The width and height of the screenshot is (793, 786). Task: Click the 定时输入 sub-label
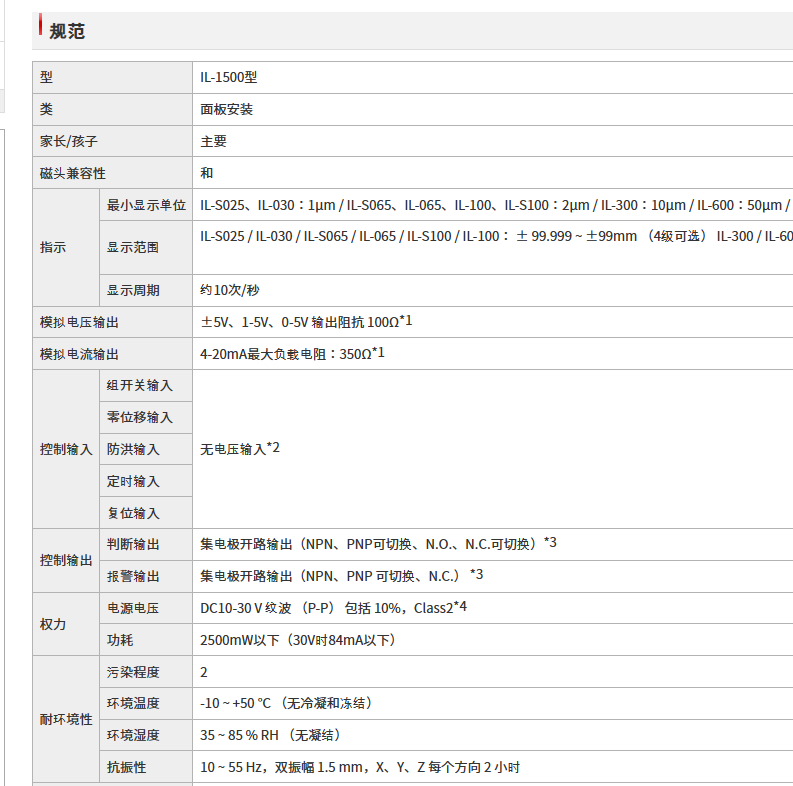click(x=133, y=481)
